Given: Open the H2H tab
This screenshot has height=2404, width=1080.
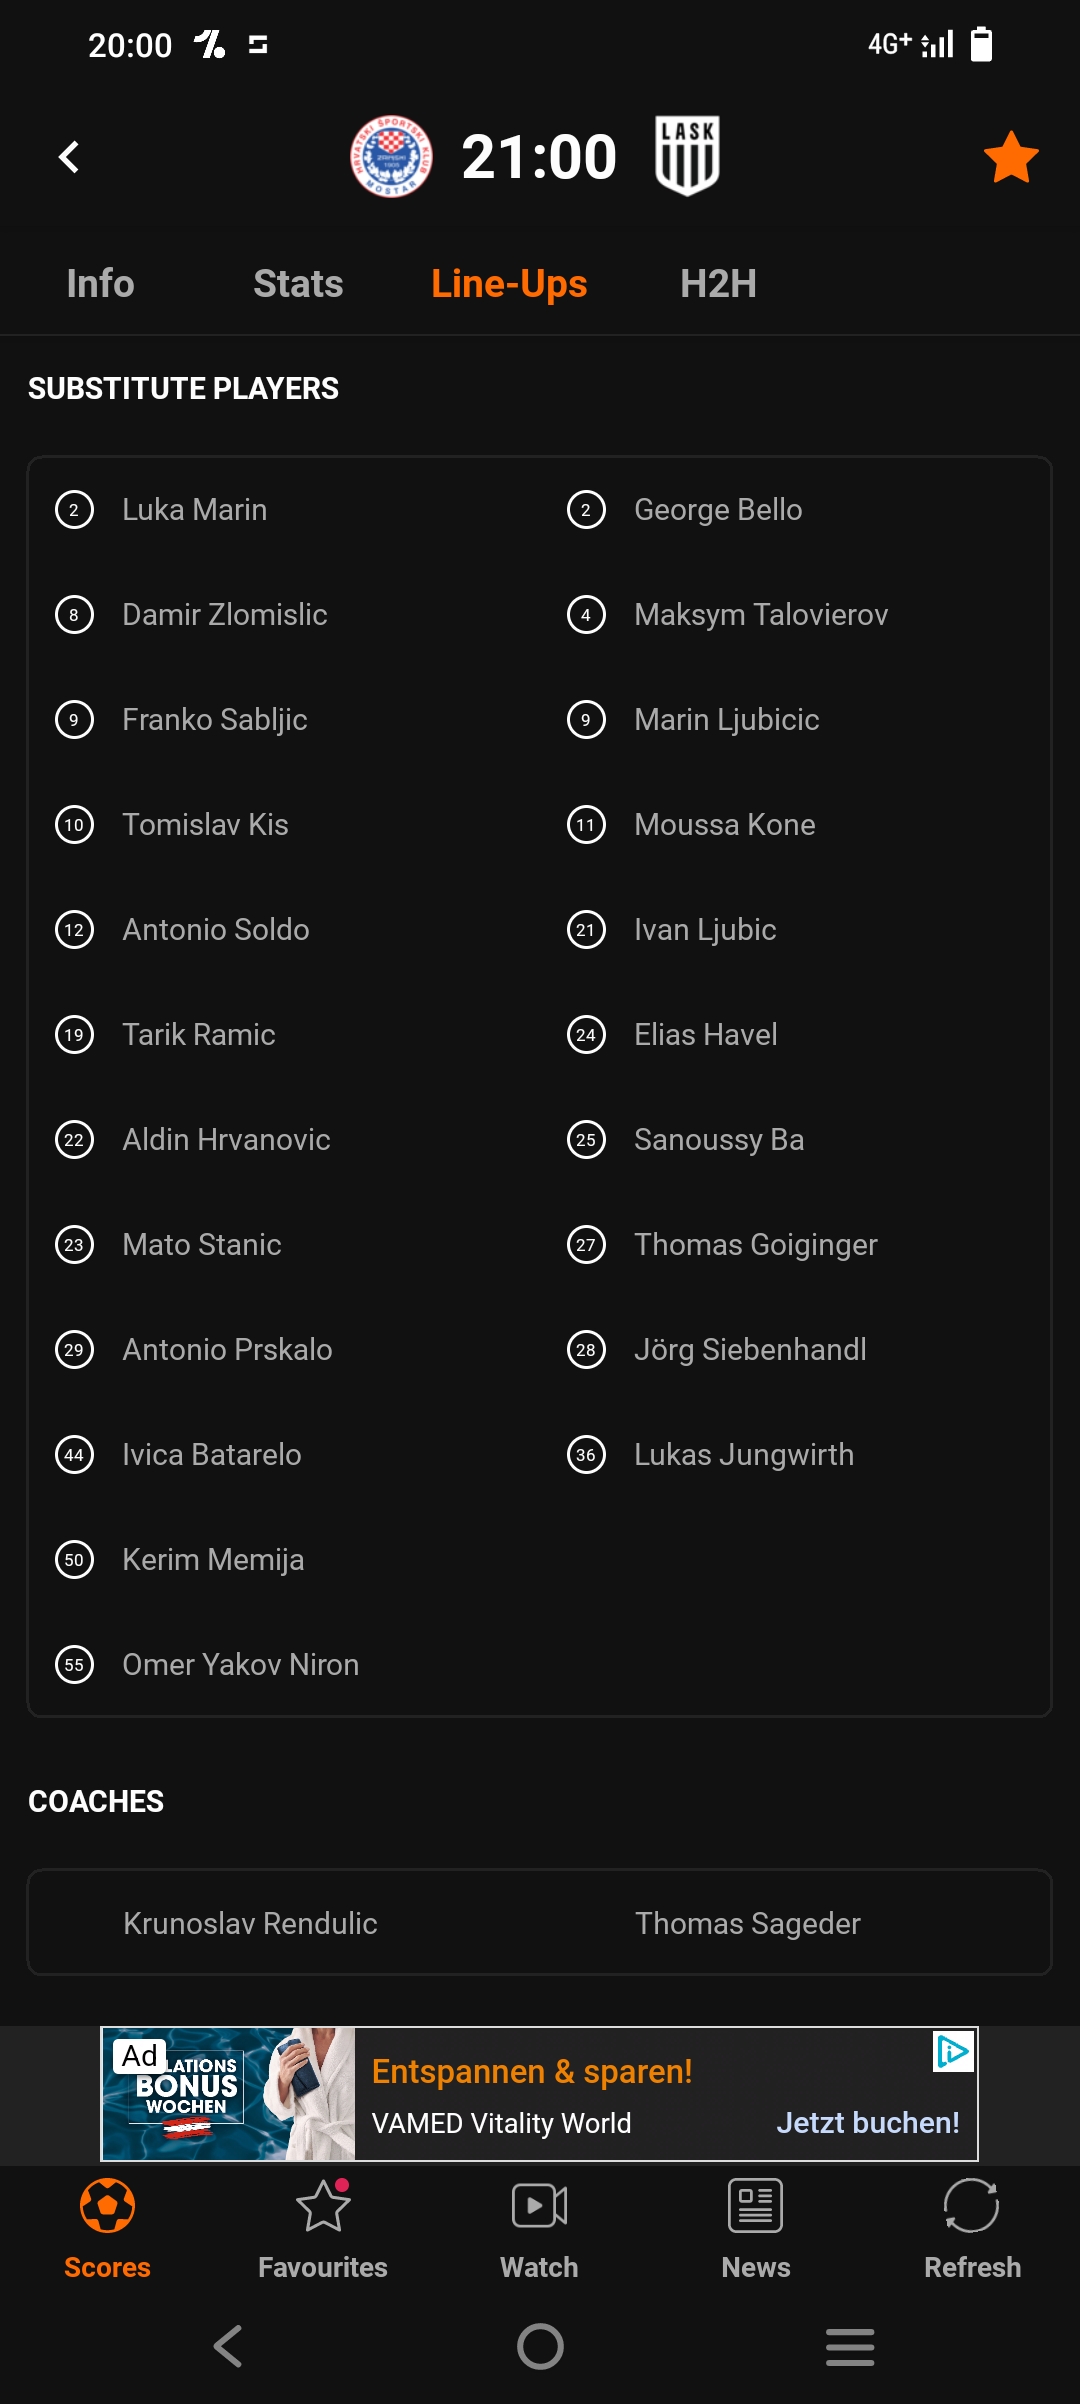Looking at the screenshot, I should (718, 284).
